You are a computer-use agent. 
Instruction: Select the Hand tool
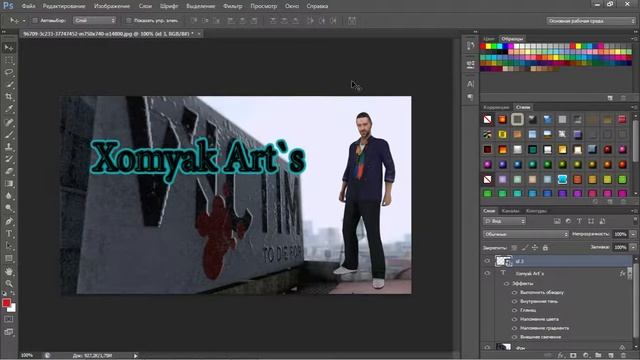point(9,271)
